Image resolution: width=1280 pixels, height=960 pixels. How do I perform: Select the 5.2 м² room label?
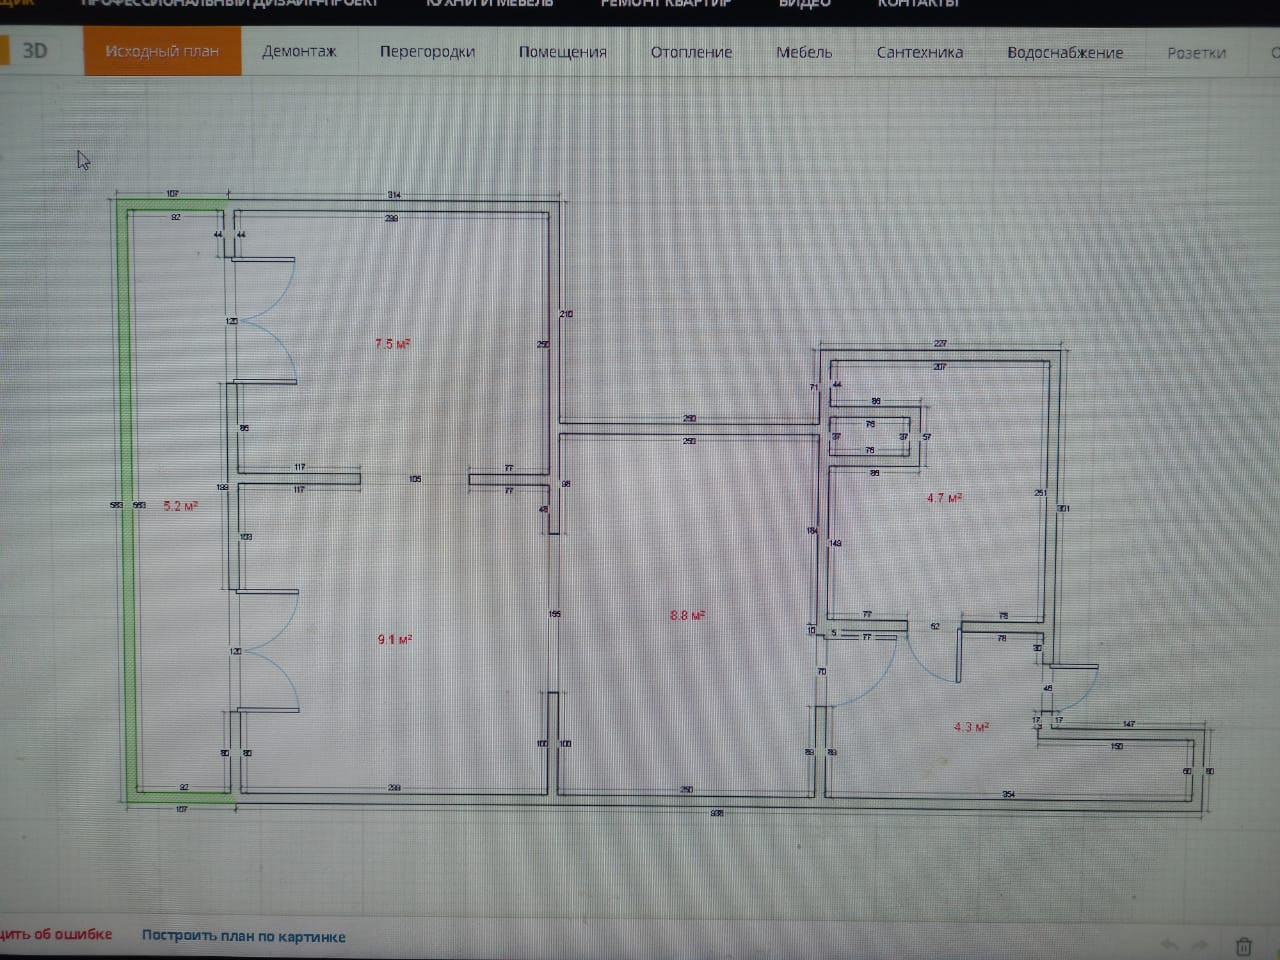tap(180, 506)
